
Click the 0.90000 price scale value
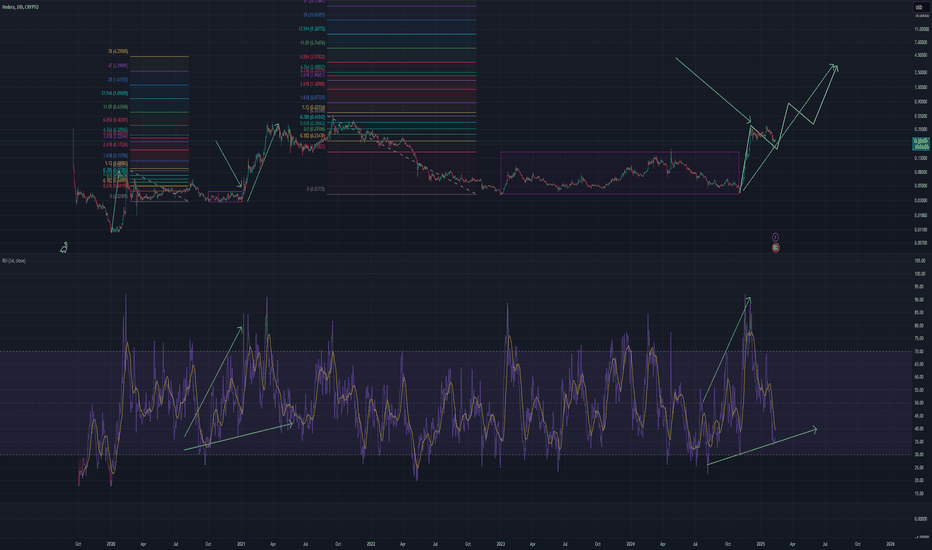pos(921,102)
